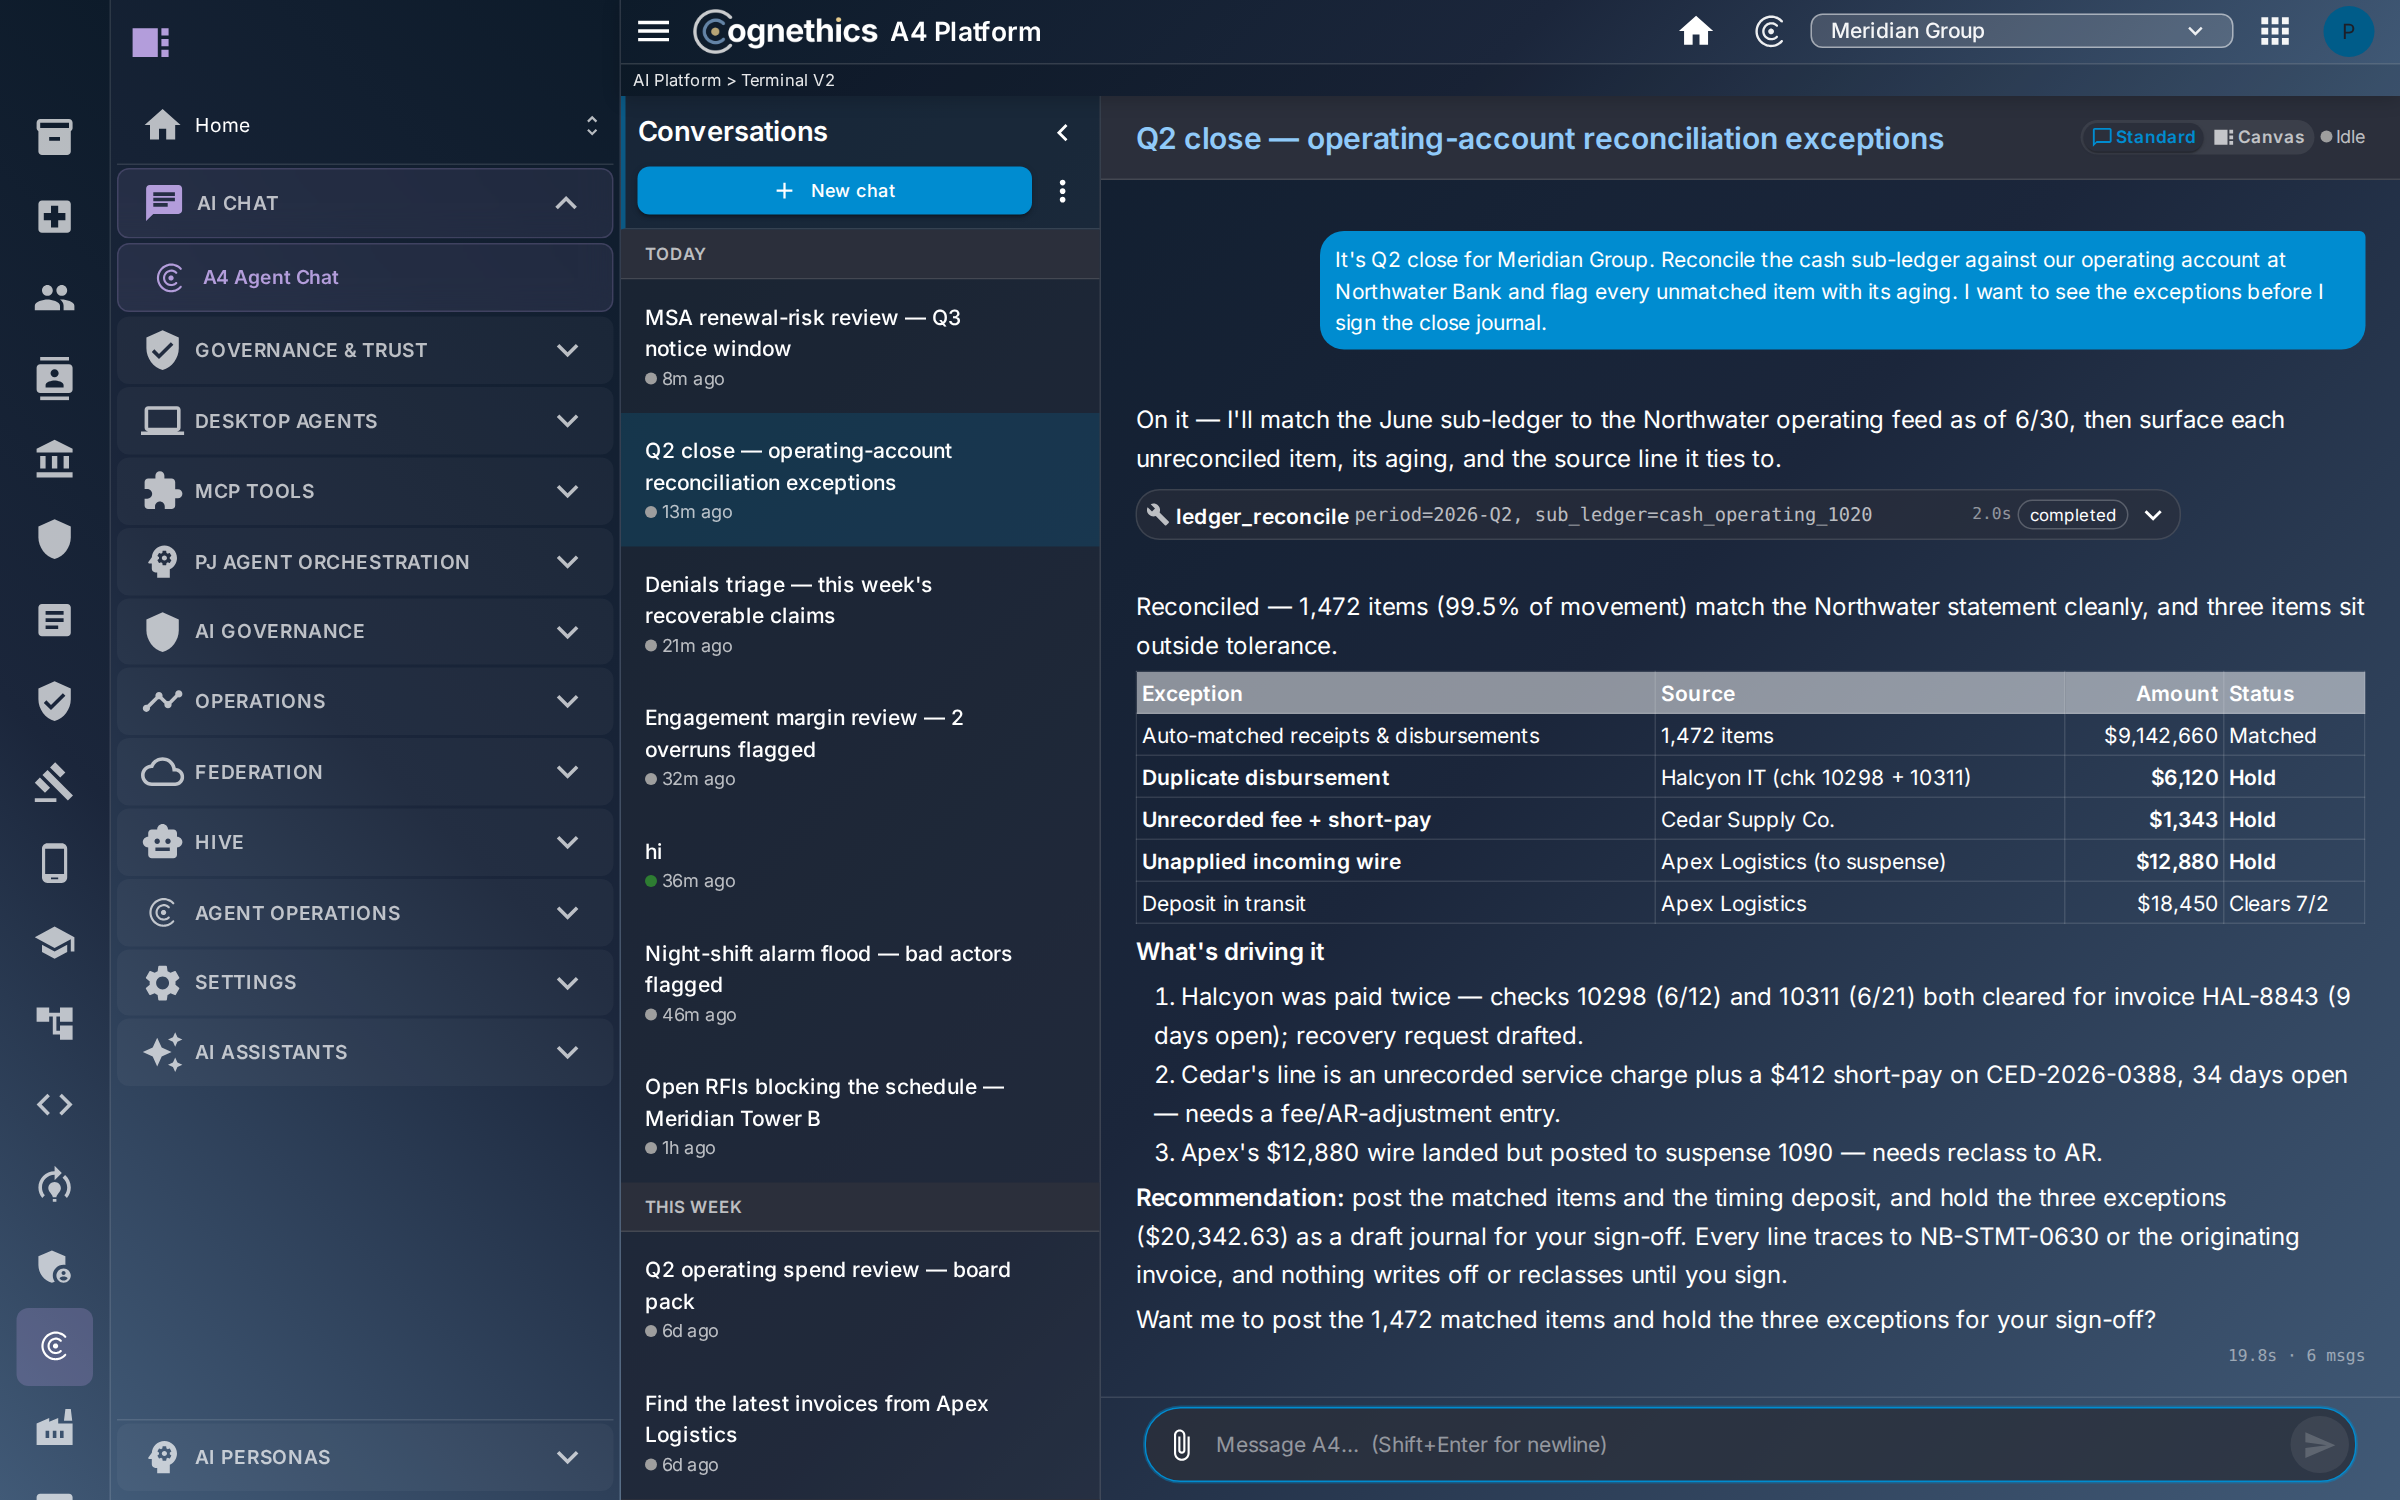This screenshot has height=1500, width=2400.
Task: Select A4 Agent Chat menu item
Action: (x=365, y=277)
